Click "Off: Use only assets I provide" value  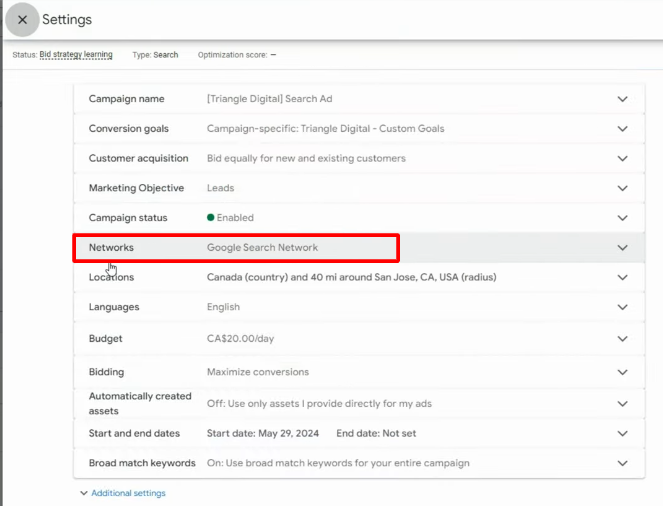[x=319, y=404]
